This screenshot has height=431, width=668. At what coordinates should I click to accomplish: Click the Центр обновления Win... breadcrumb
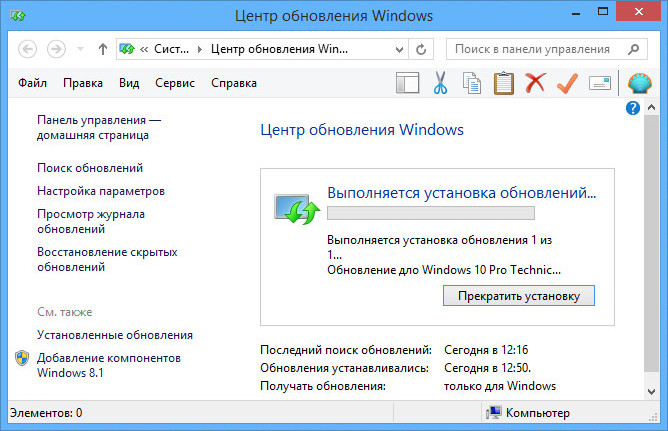[279, 49]
